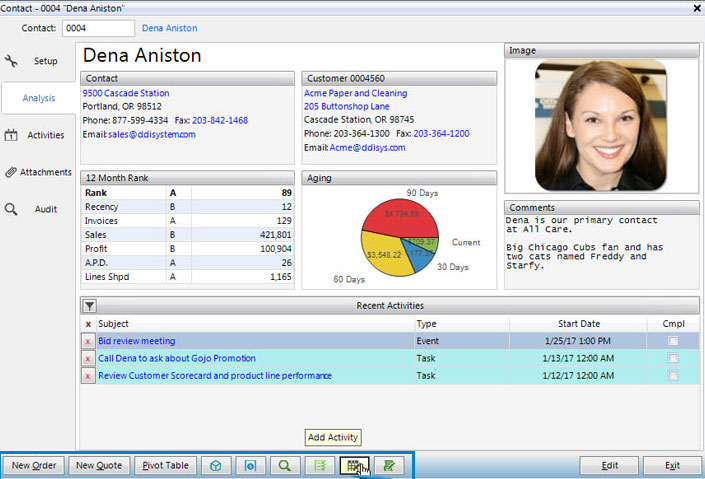Open the Dena Aniston name link
Viewport: 705px width, 479px height.
170,28
